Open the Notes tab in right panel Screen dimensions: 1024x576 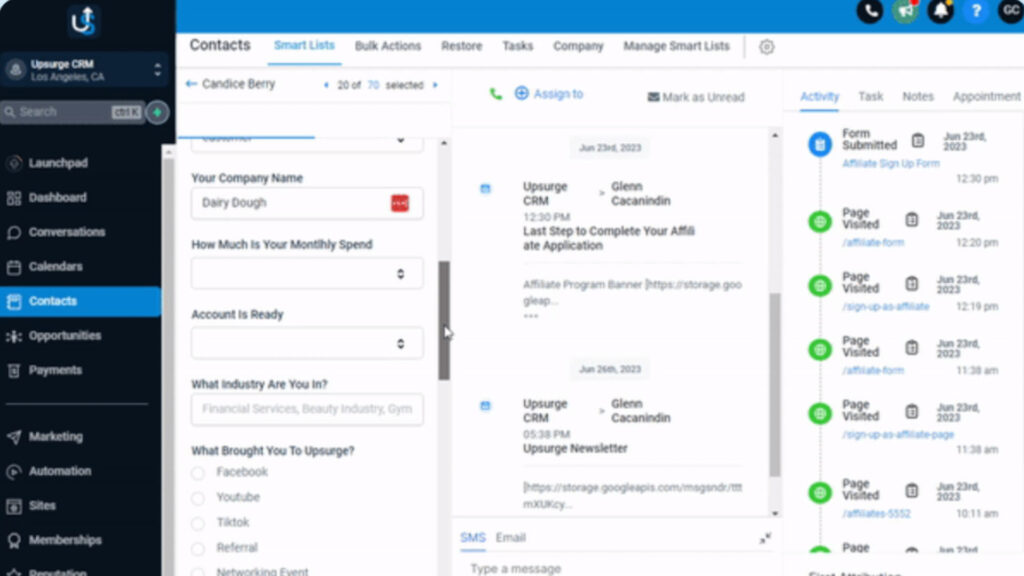pos(918,96)
